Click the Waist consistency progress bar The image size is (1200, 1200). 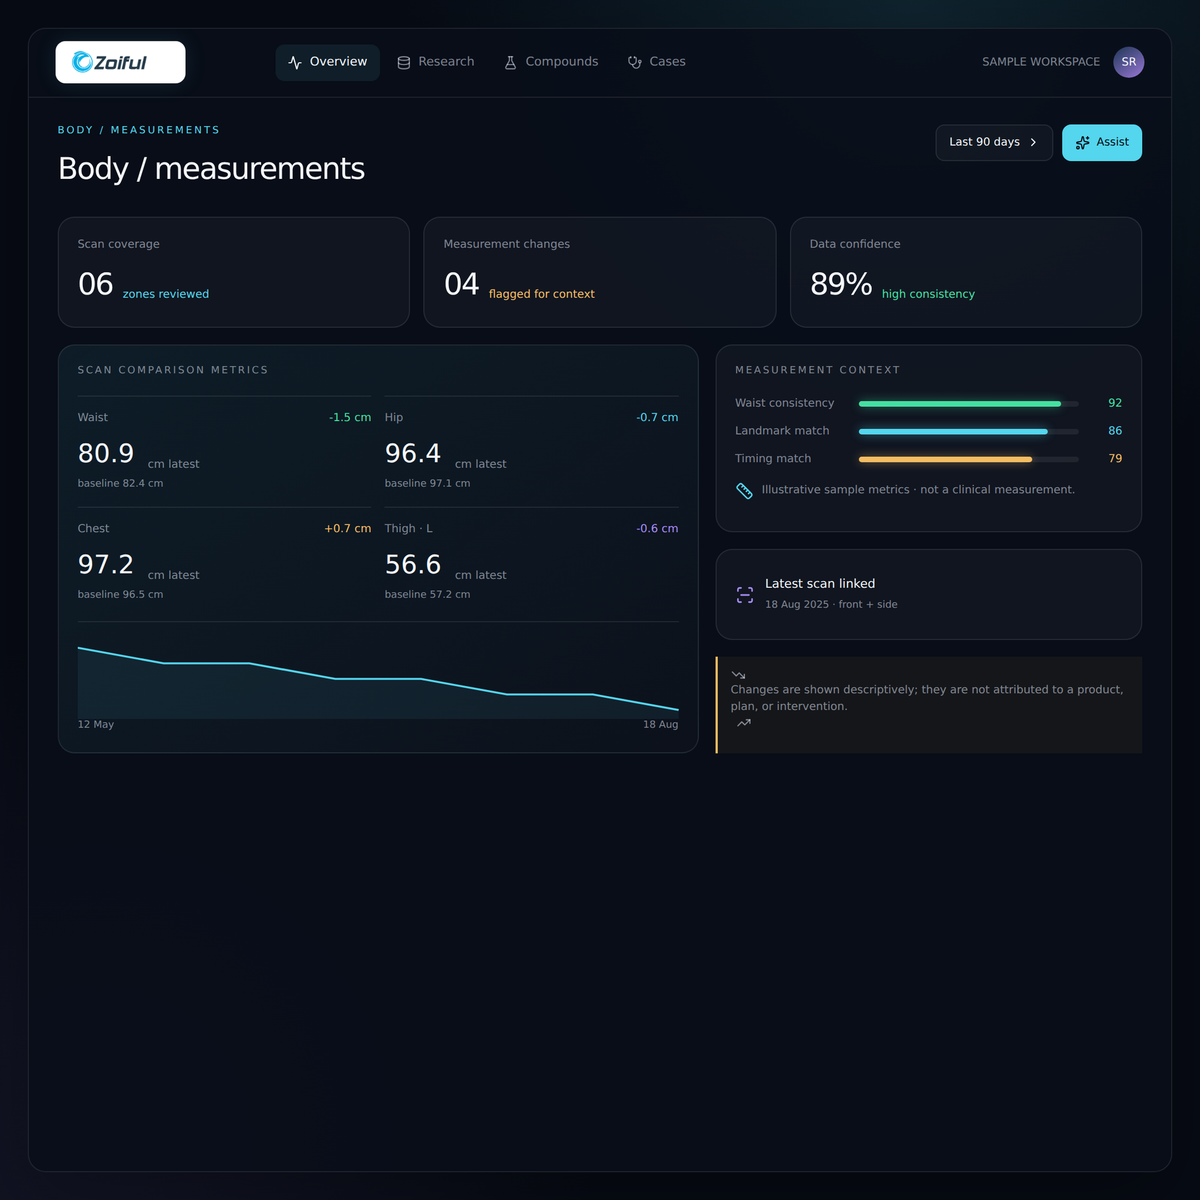[969, 404]
